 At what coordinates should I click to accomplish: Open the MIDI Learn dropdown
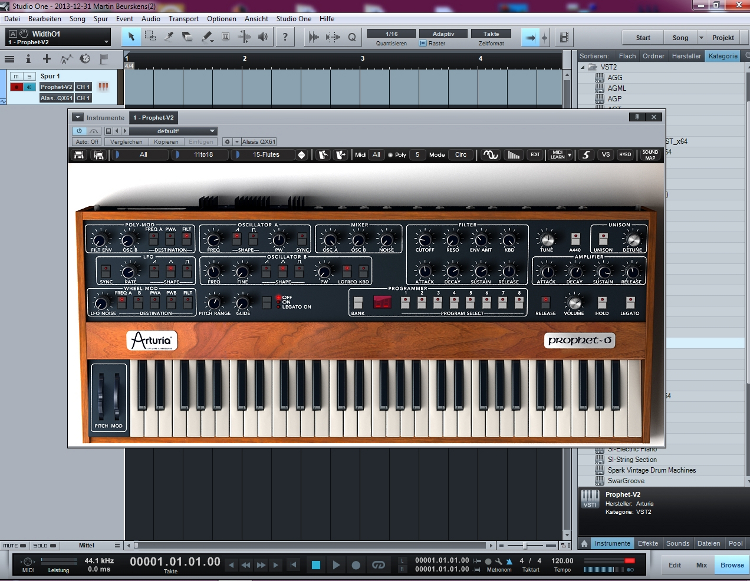click(x=559, y=155)
